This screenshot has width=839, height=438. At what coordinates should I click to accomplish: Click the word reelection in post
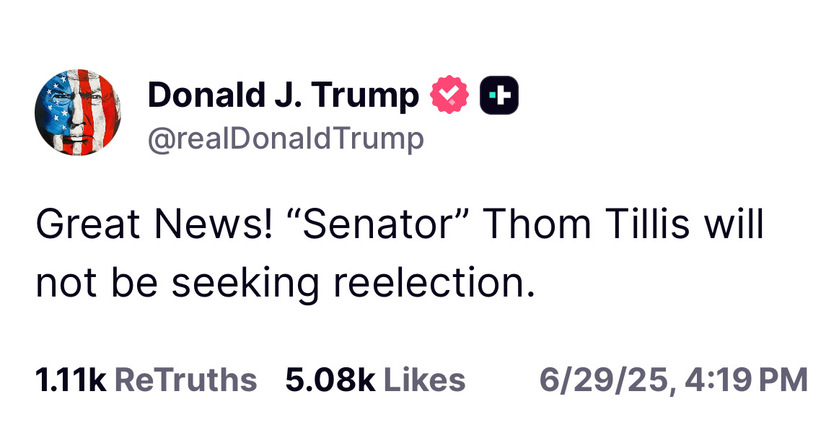[434, 283]
